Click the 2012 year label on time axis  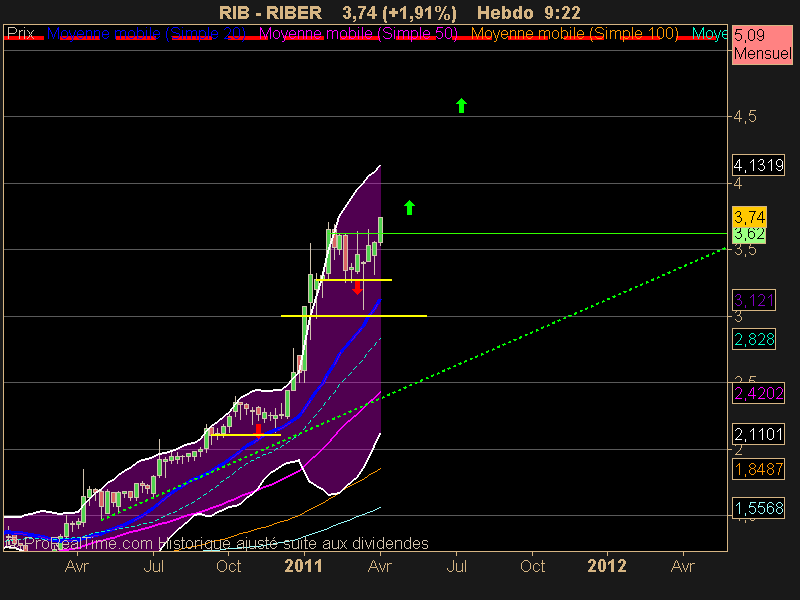point(607,566)
